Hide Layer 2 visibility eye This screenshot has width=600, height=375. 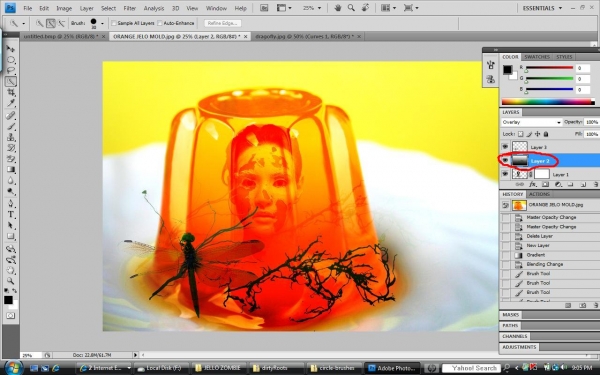[505, 161]
